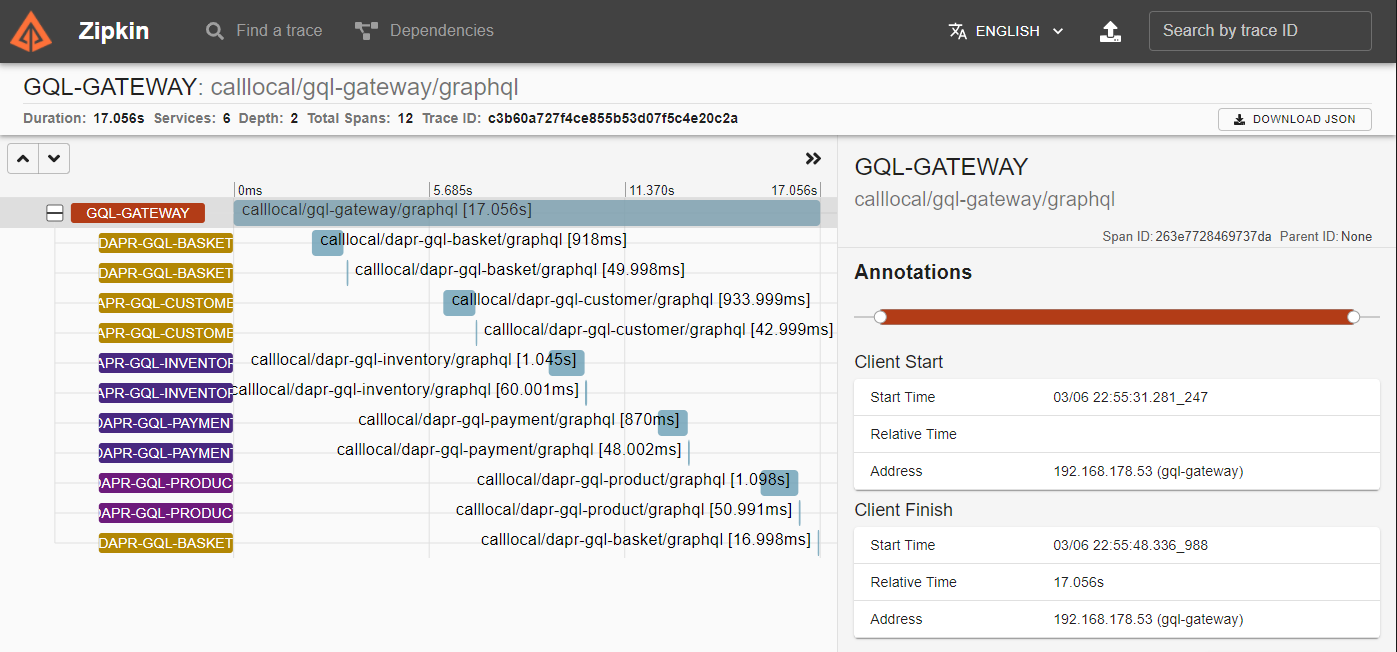This screenshot has width=1397, height=652.
Task: Select the dapr-gql-payment 48.002ms span
Action: coord(689,453)
